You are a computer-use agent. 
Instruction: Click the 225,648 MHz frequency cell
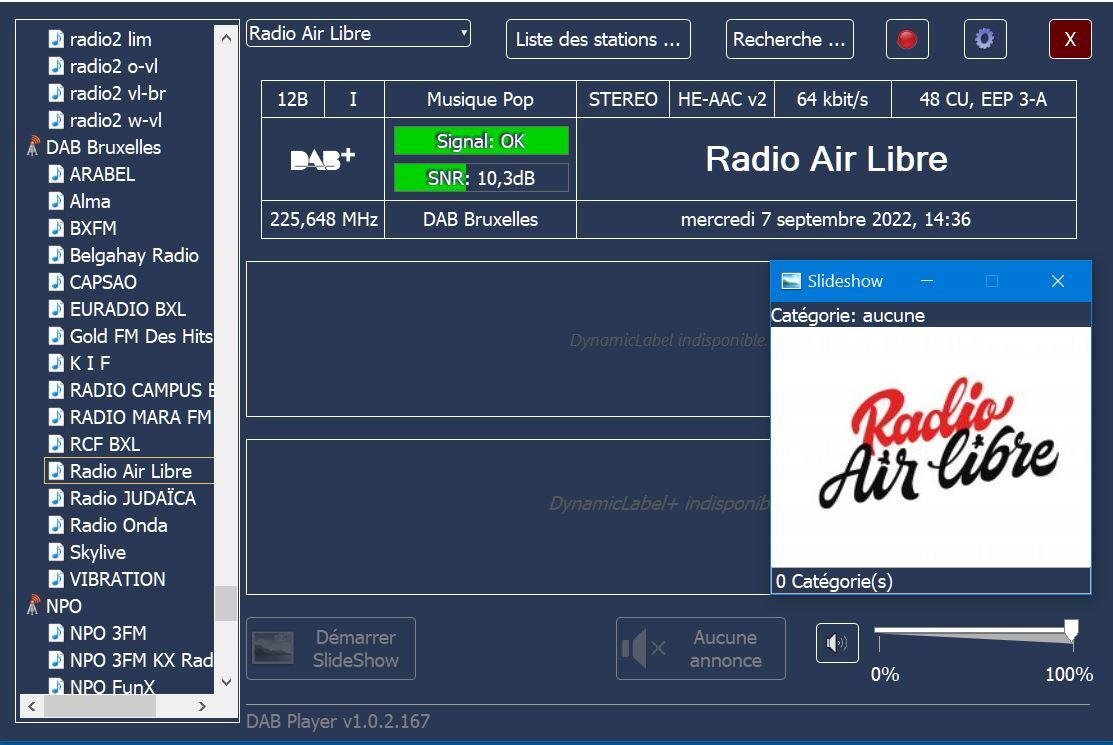[324, 219]
